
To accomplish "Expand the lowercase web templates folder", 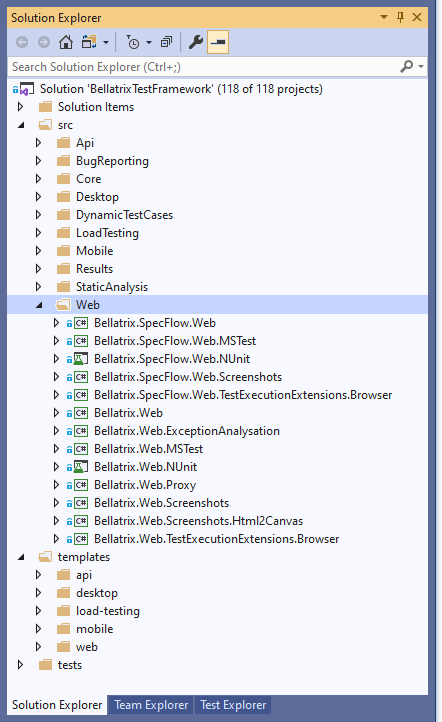I will tap(38, 647).
